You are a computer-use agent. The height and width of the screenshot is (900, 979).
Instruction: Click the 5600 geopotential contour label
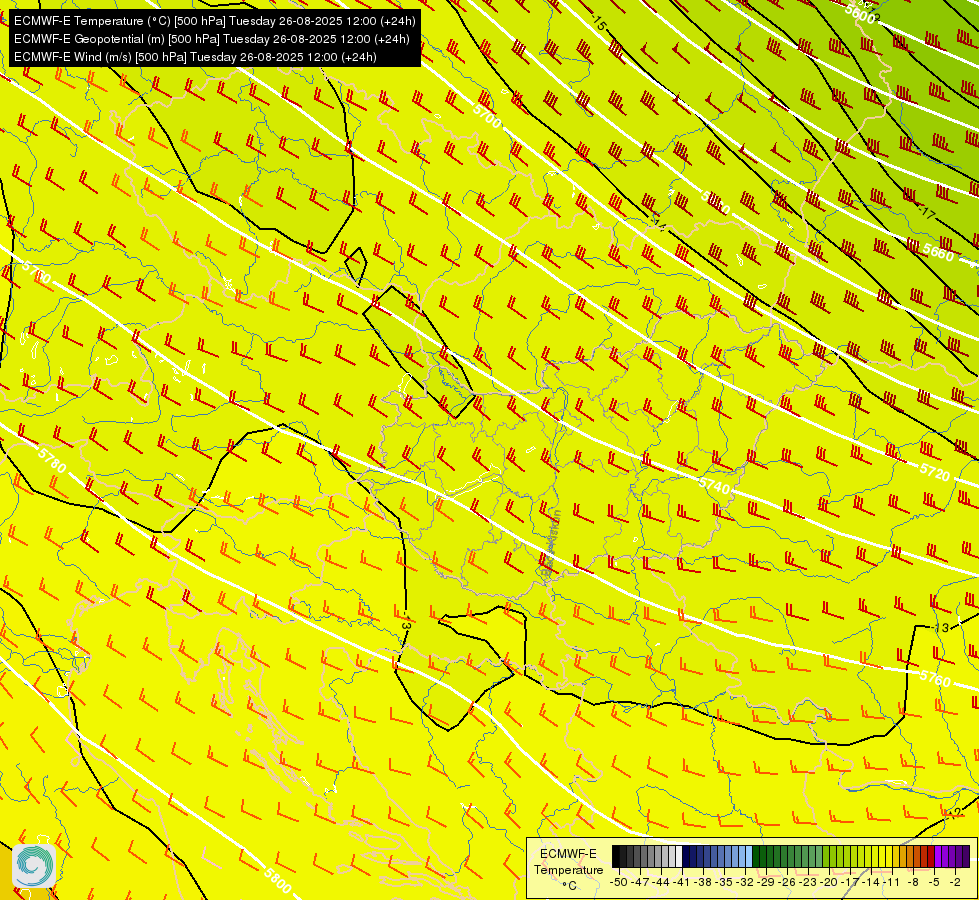(860, 14)
